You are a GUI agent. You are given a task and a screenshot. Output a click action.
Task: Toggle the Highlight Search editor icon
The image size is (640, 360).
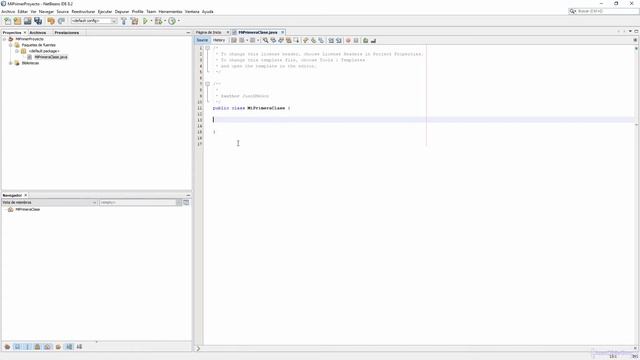click(289, 40)
